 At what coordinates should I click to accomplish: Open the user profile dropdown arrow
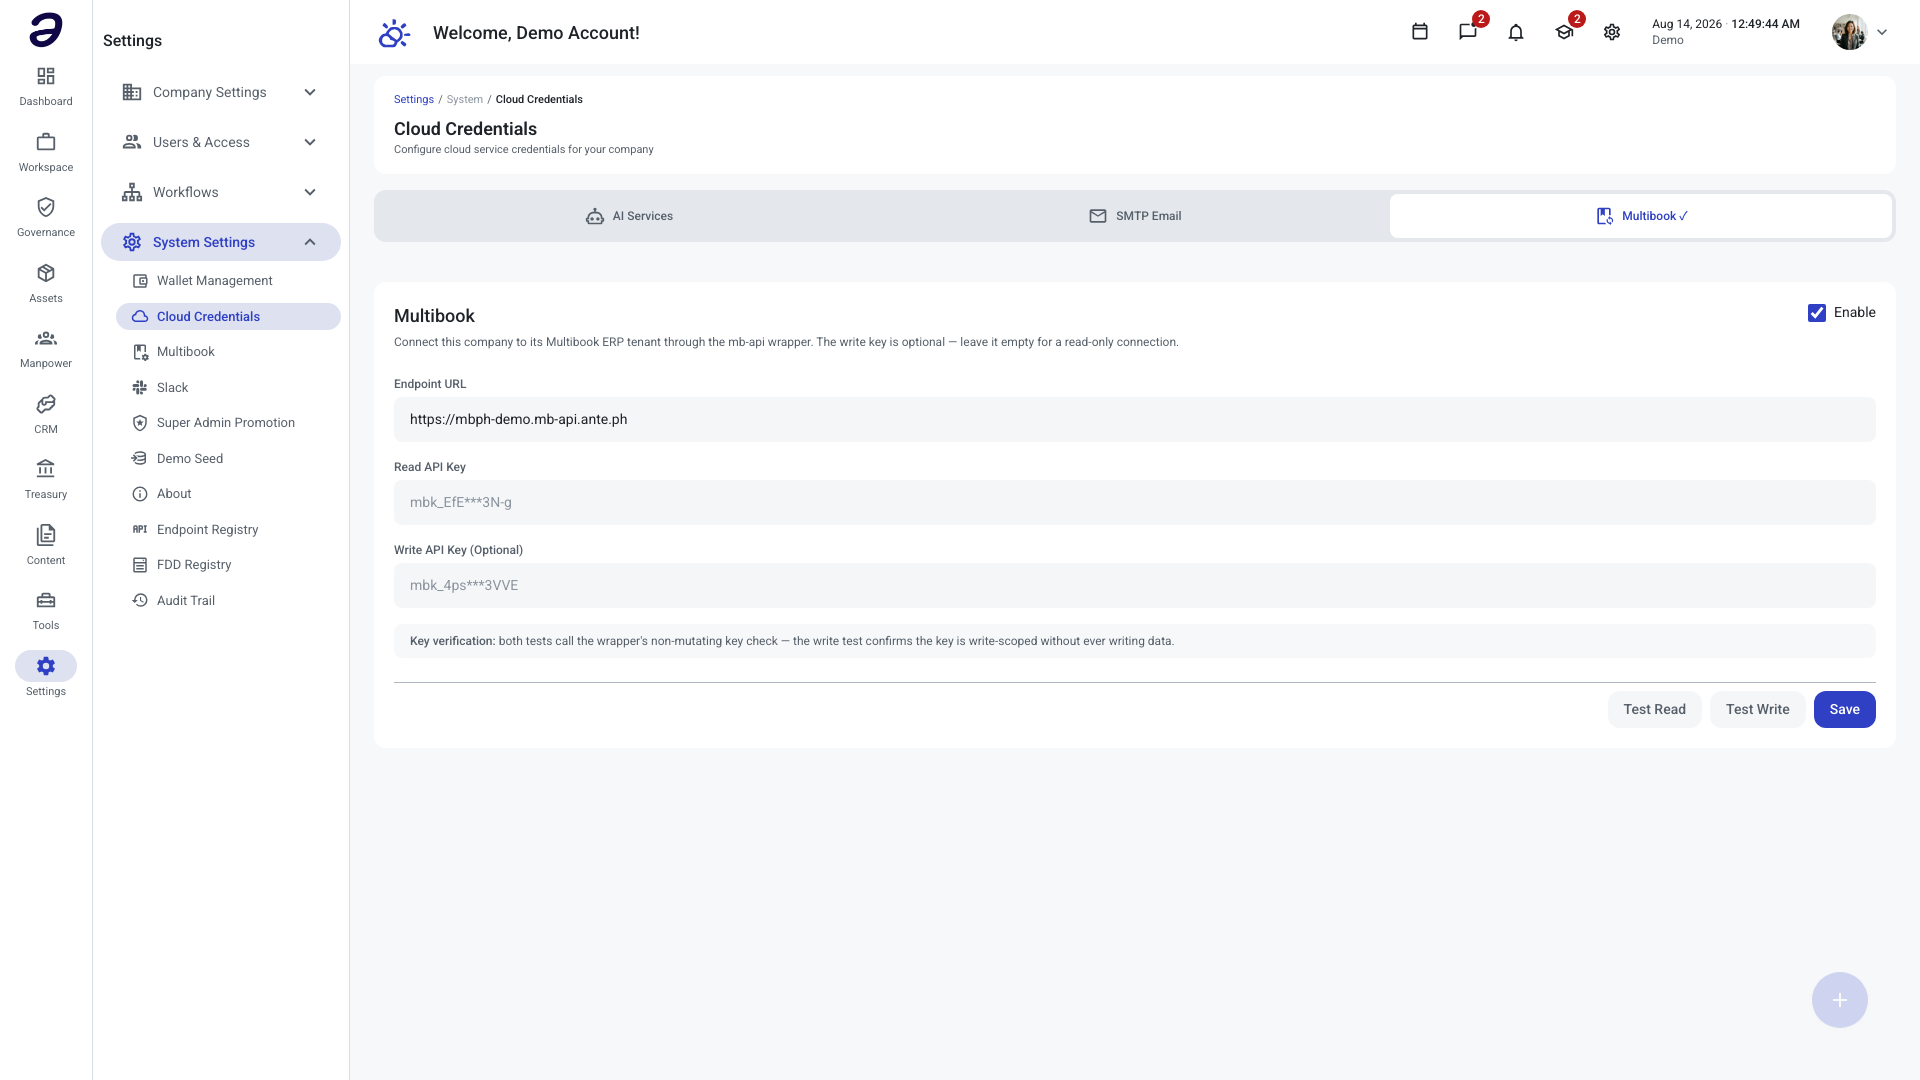[x=1882, y=32]
